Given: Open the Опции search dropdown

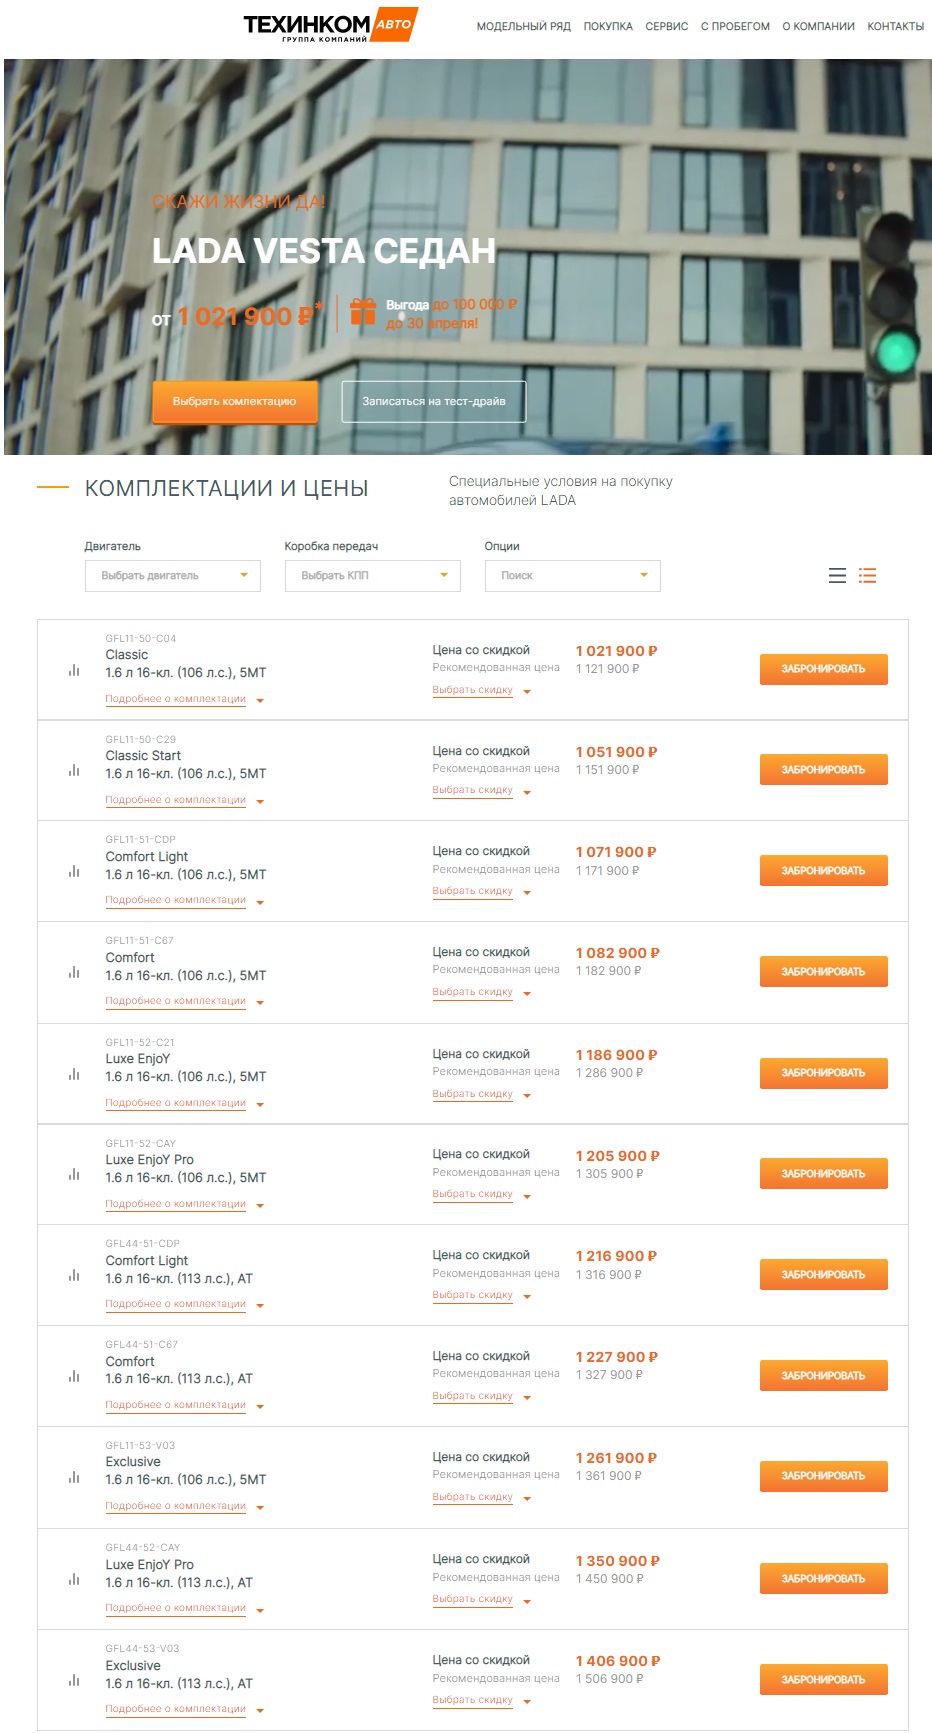Looking at the screenshot, I should pos(573,576).
